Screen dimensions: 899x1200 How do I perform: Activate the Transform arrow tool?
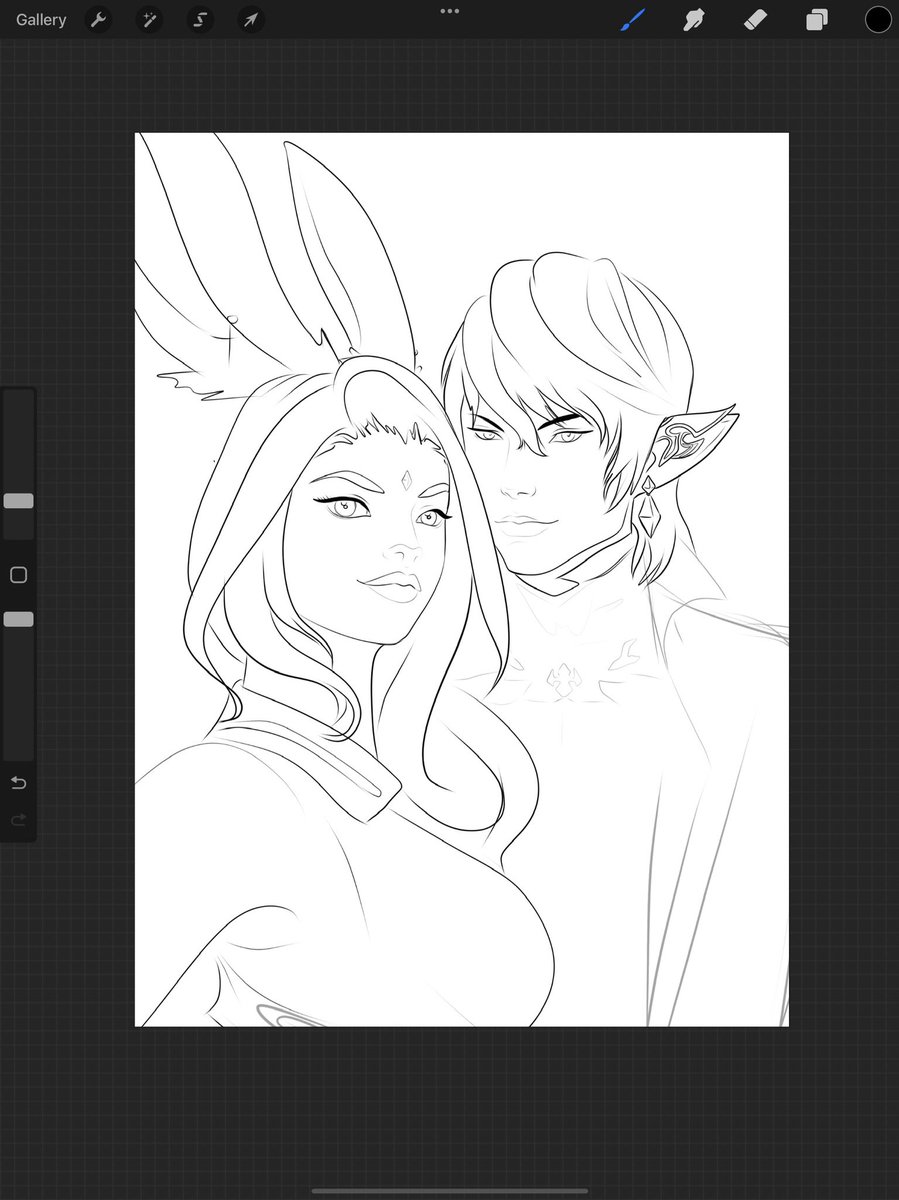(251, 20)
